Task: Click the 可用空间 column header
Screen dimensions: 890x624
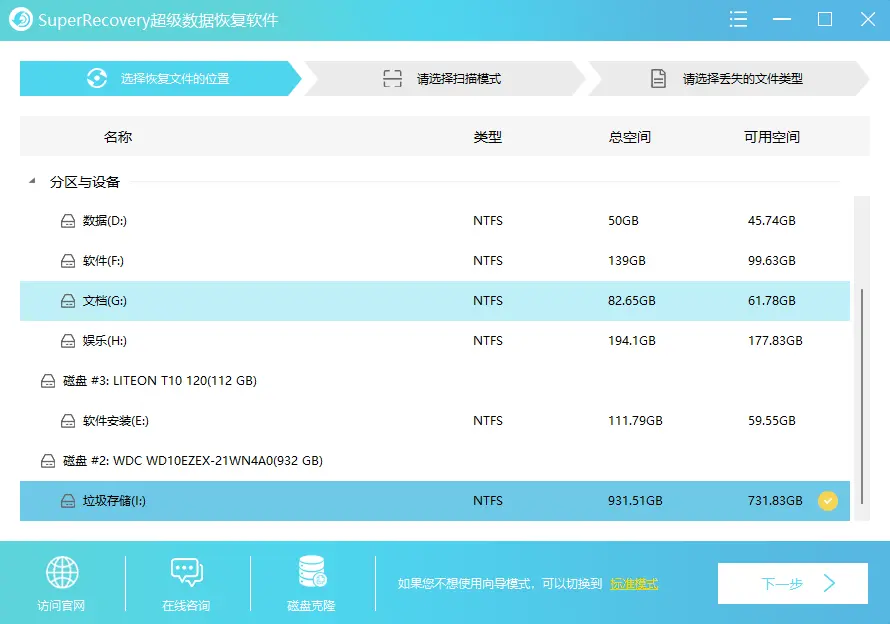Action: 772,137
